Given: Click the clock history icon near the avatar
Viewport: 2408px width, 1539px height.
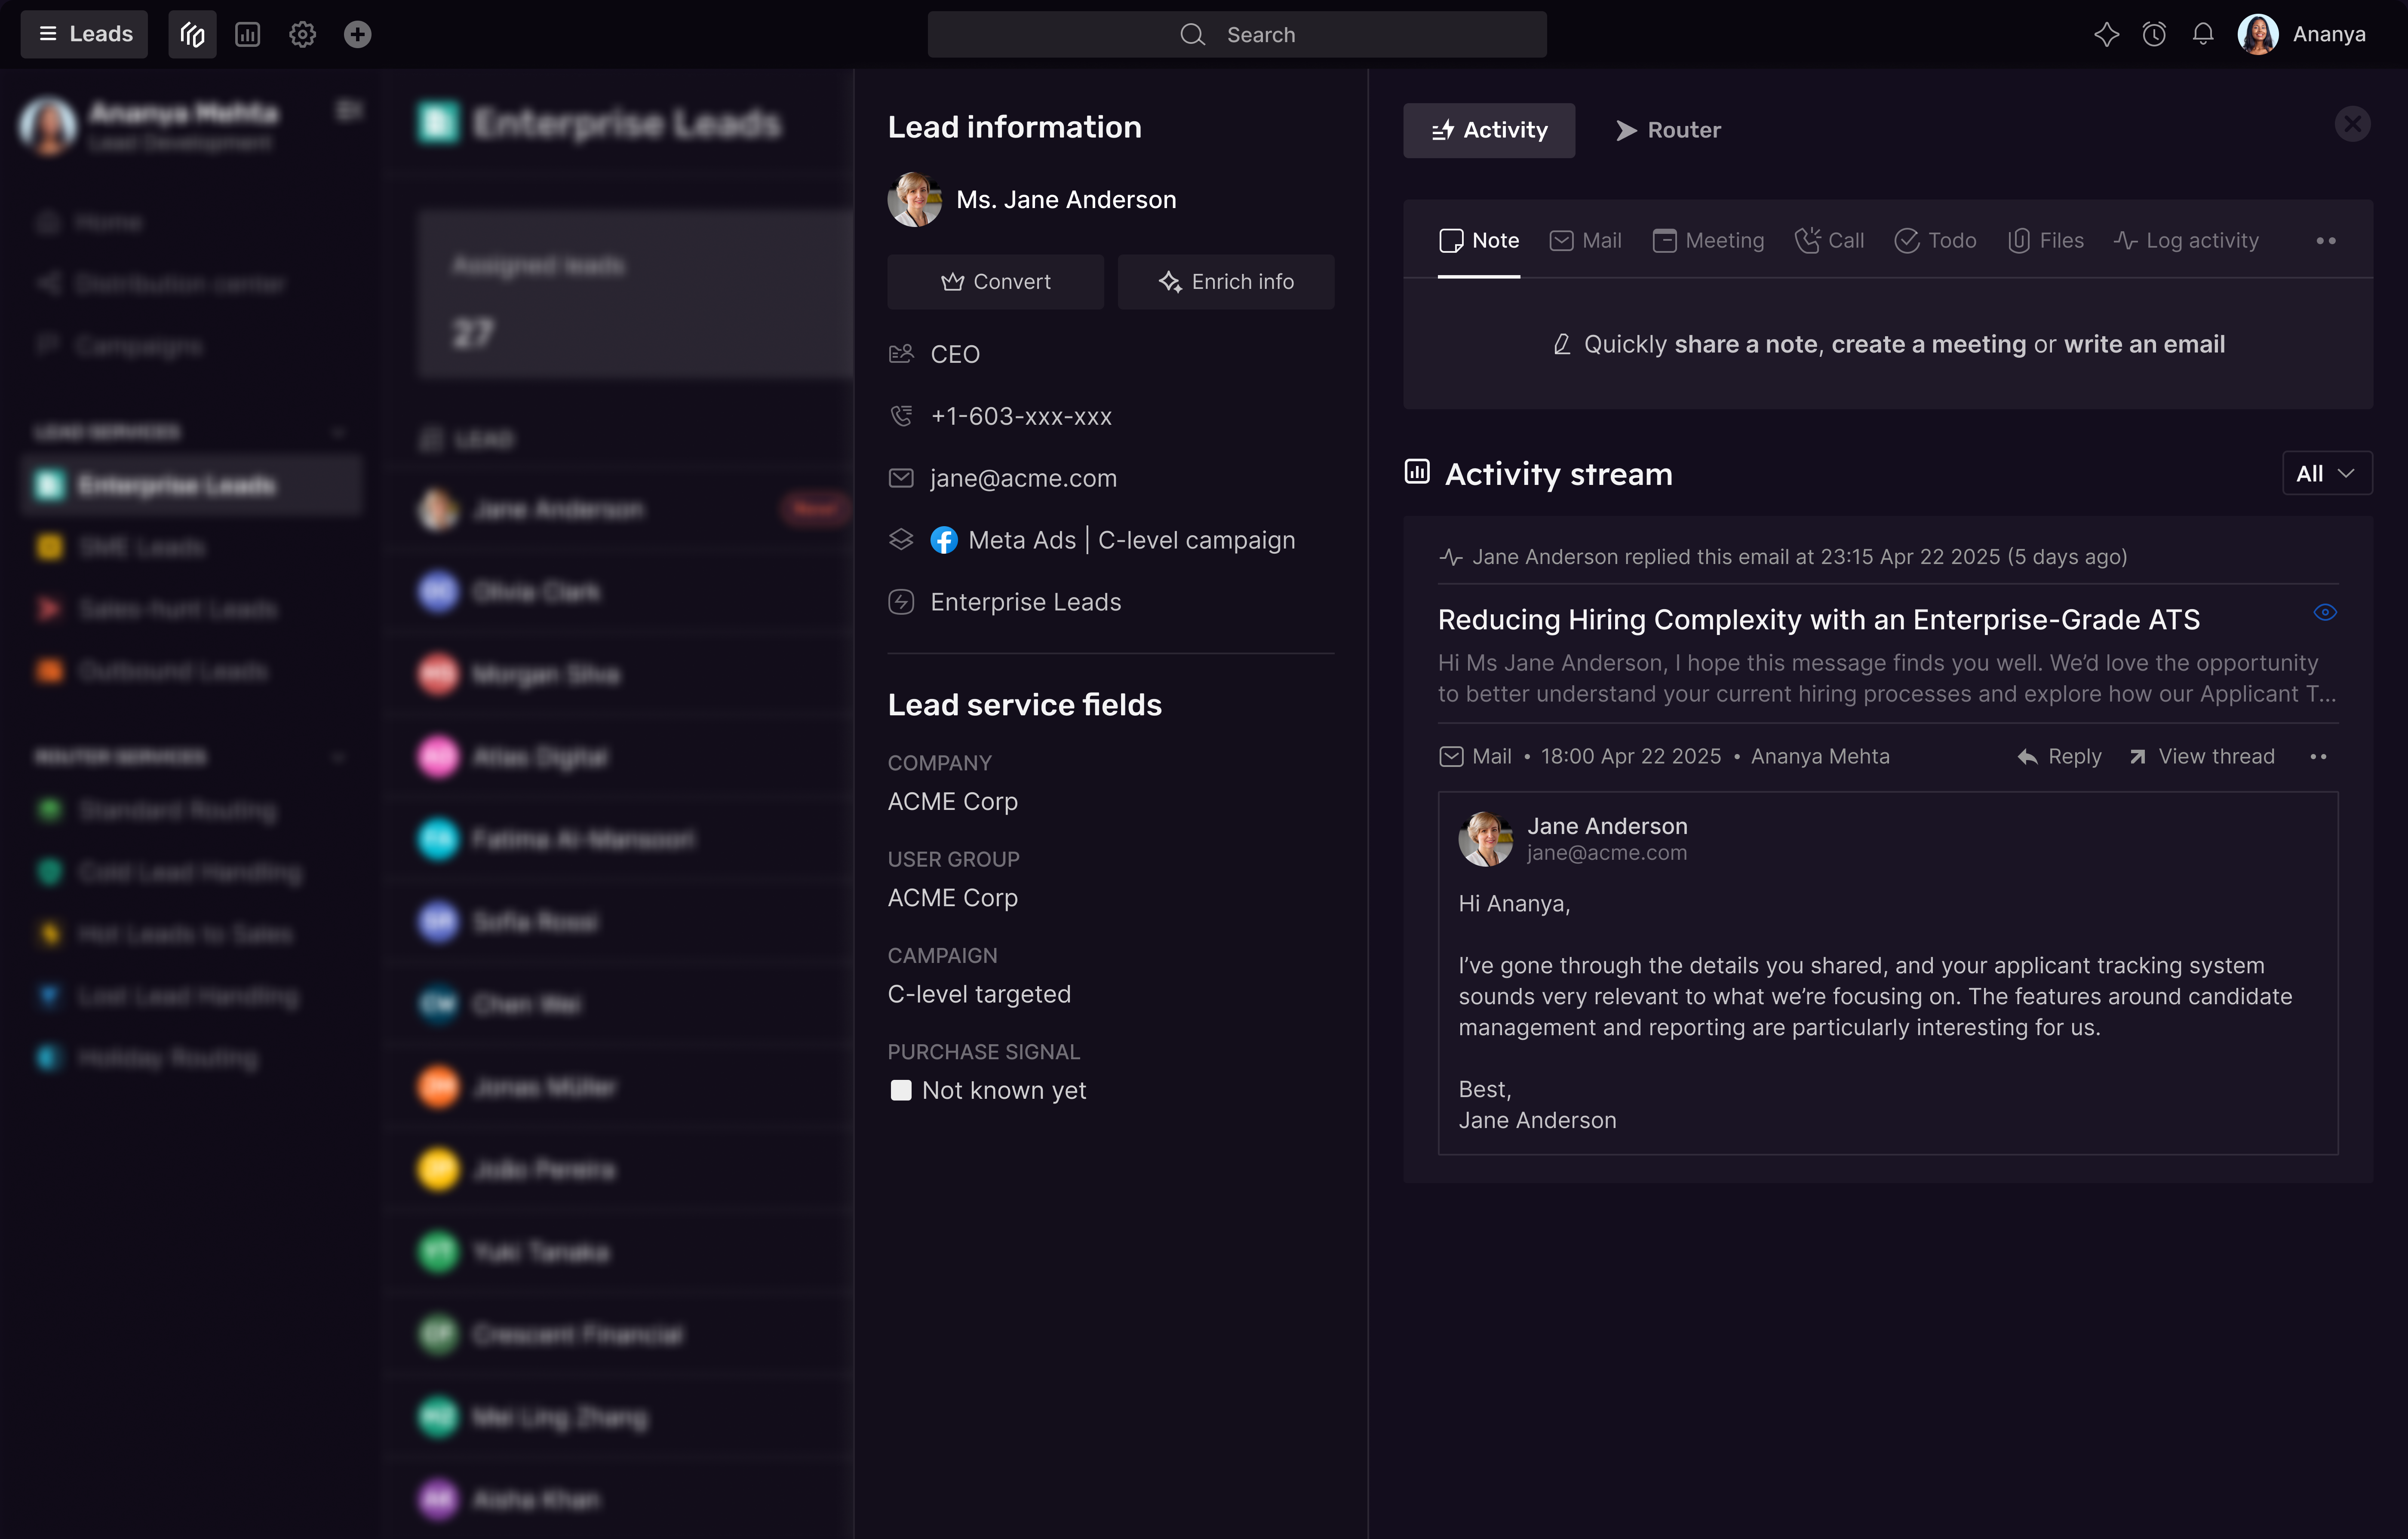Looking at the screenshot, I should (2154, 33).
